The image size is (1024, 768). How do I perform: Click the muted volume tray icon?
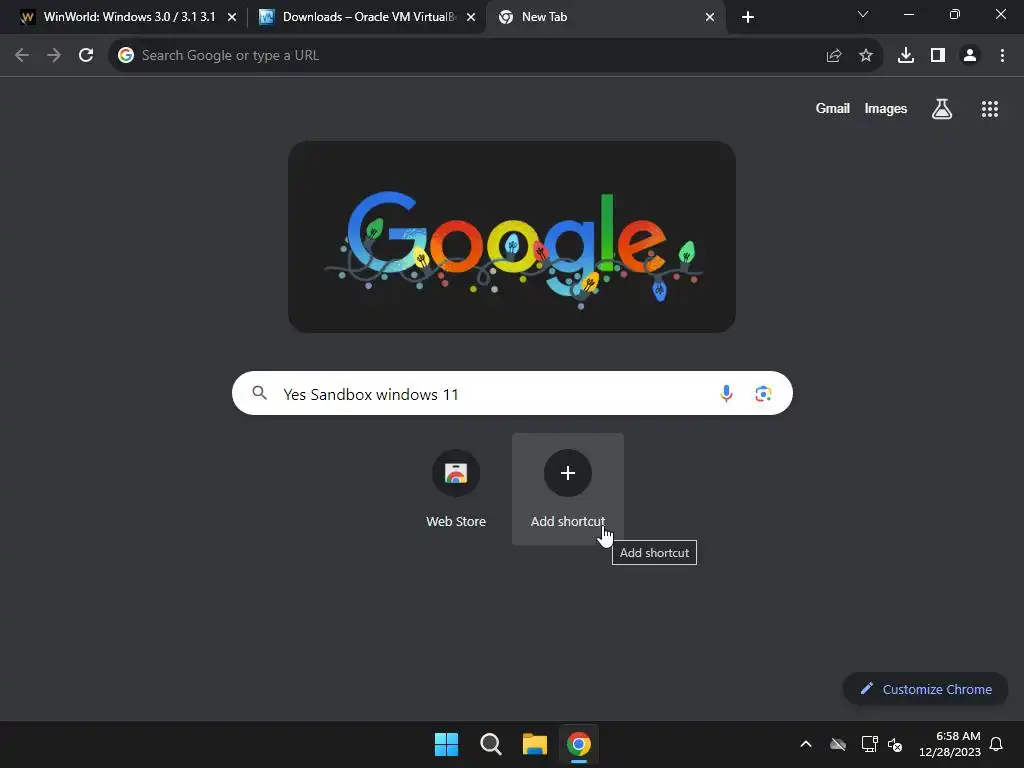click(x=895, y=744)
